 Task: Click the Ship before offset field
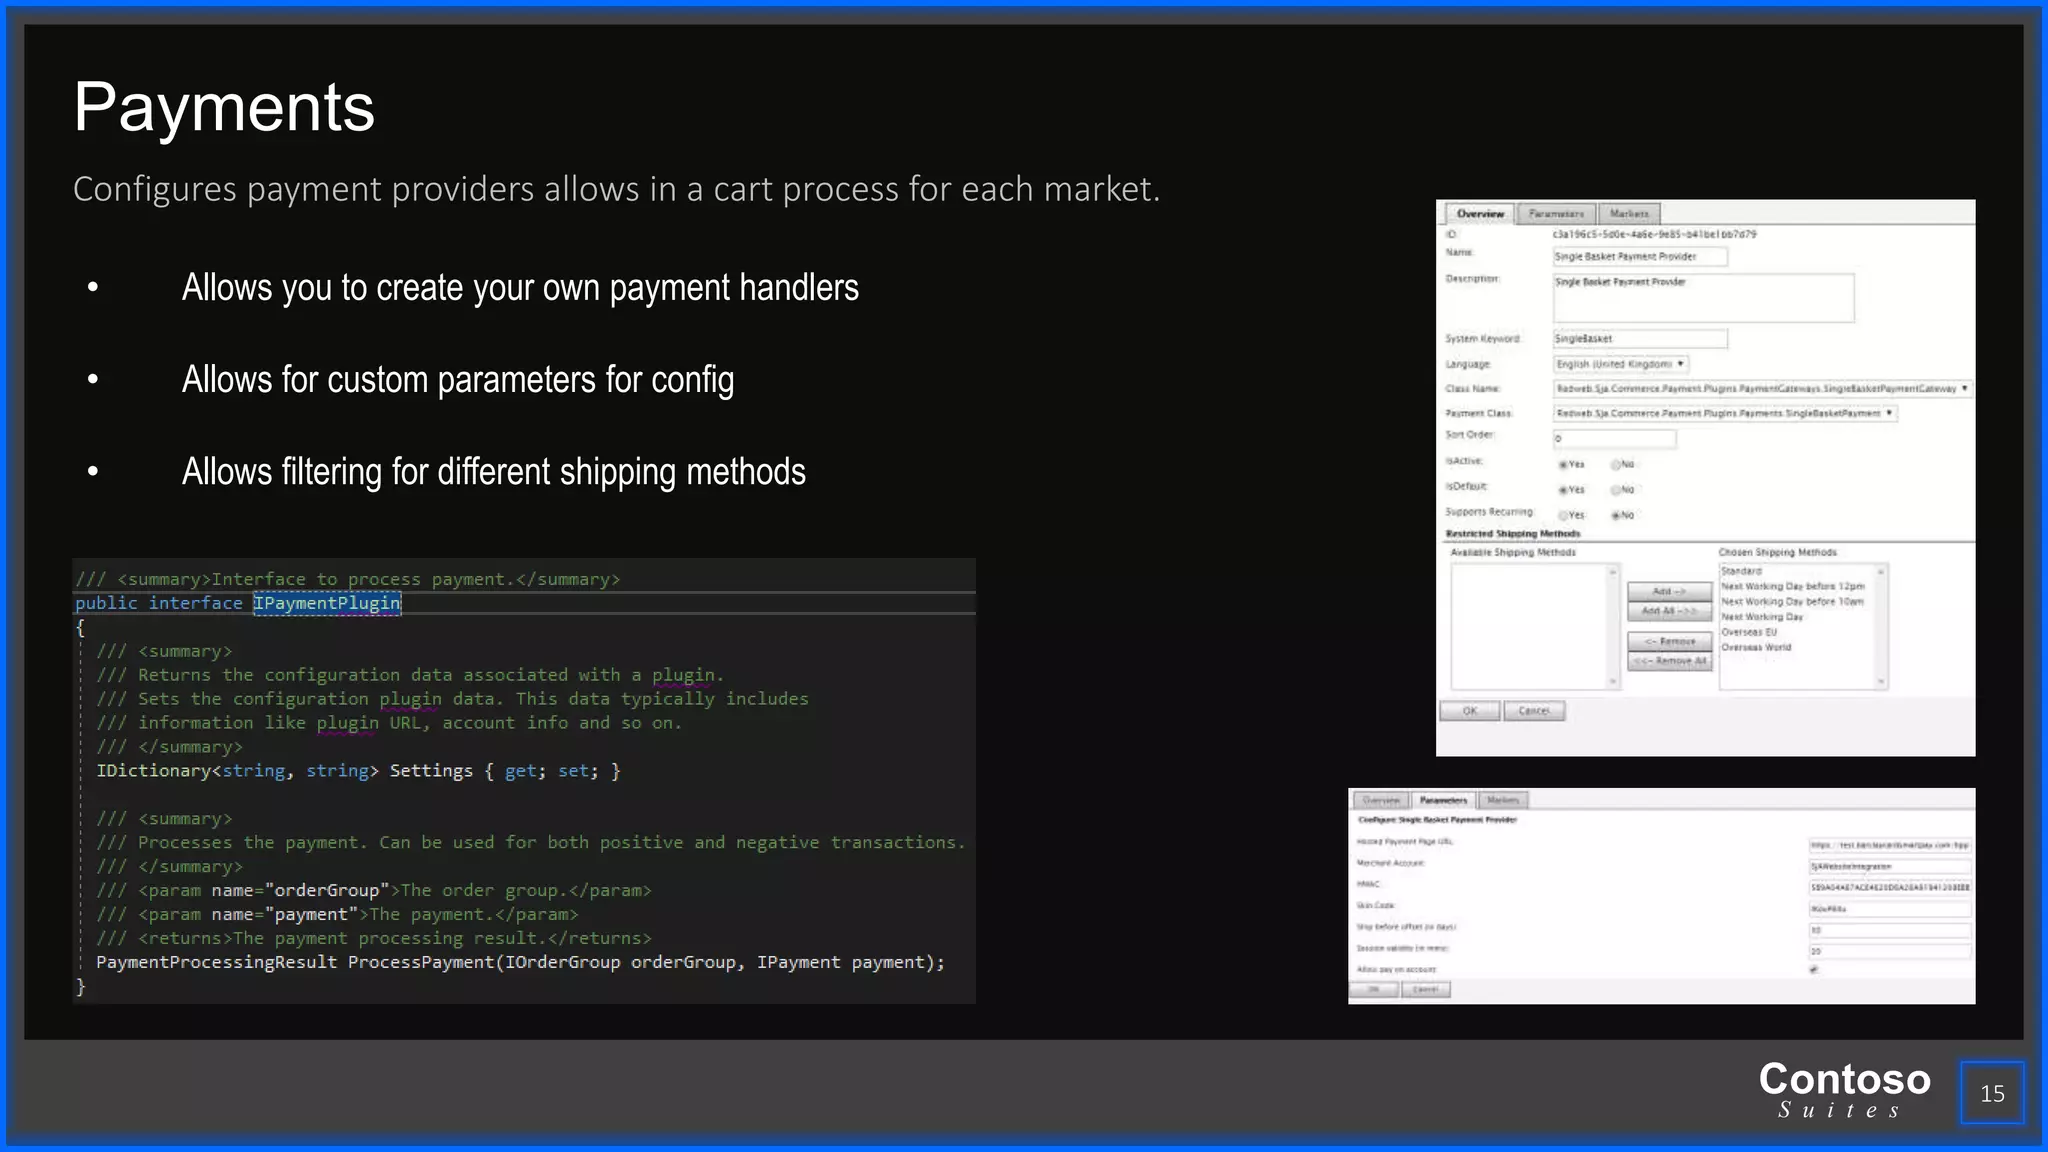[x=1890, y=930]
